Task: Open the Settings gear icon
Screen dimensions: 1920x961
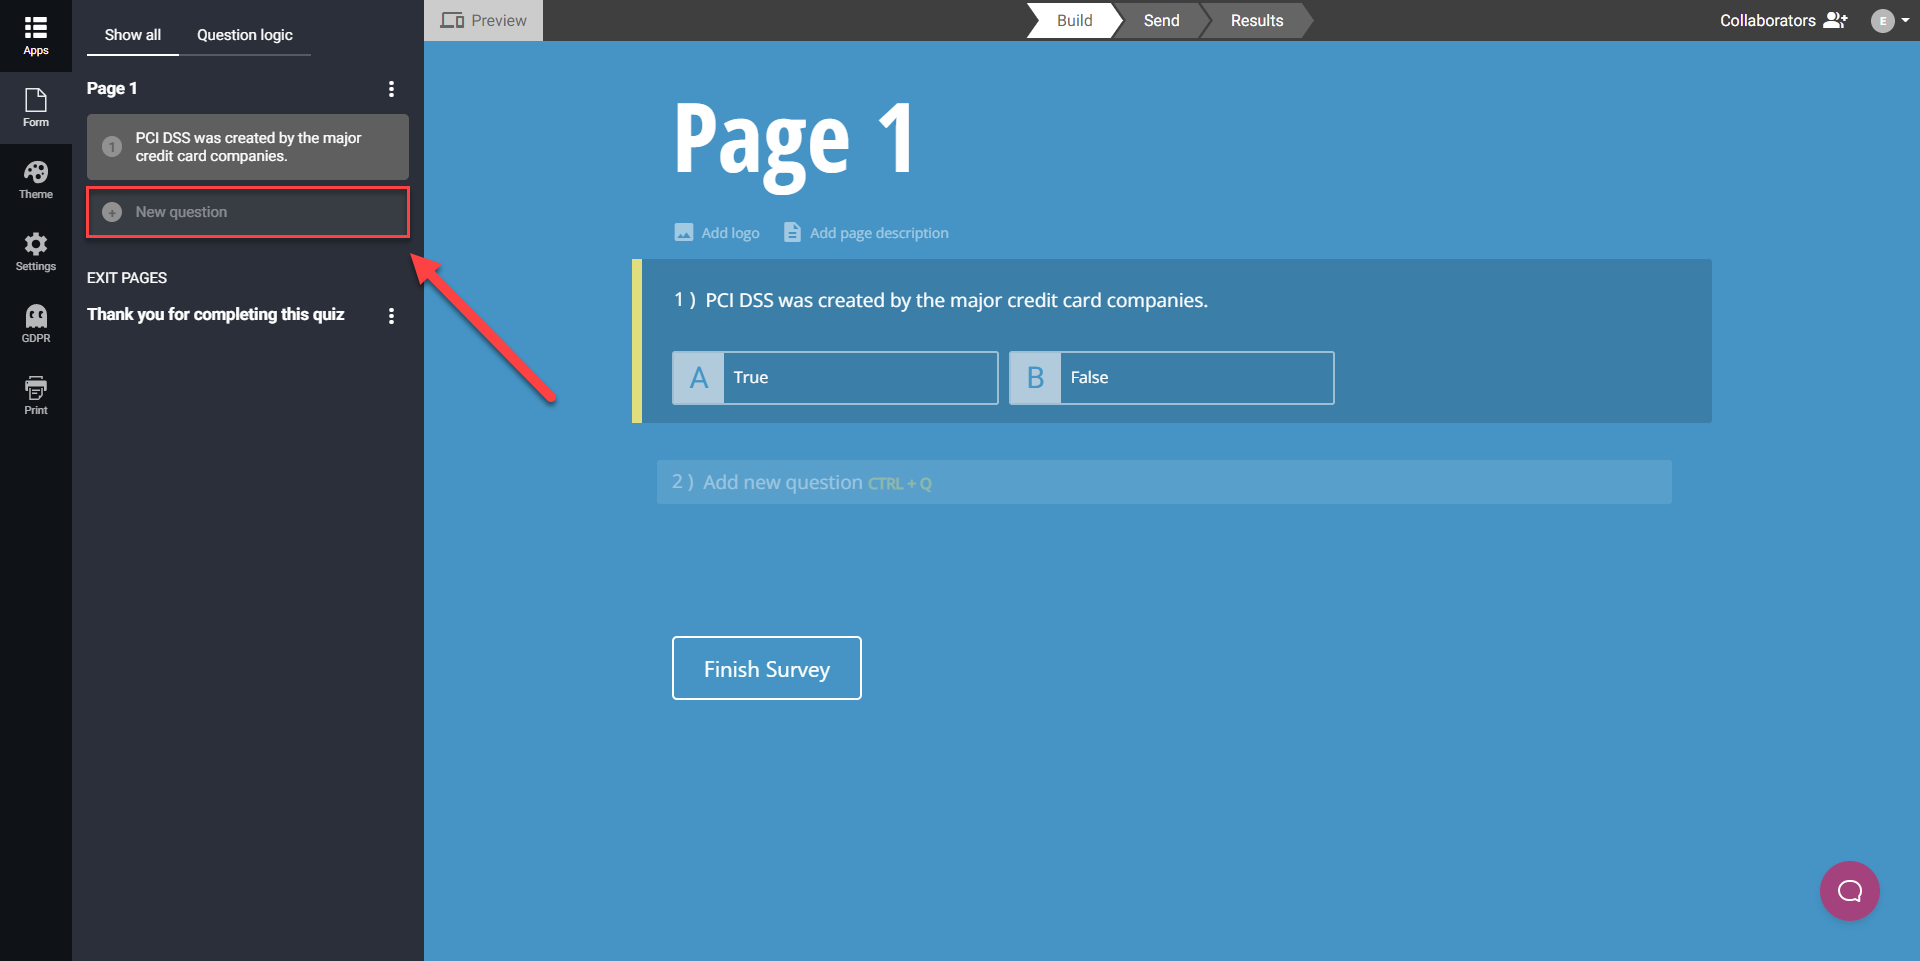Action: tap(36, 244)
